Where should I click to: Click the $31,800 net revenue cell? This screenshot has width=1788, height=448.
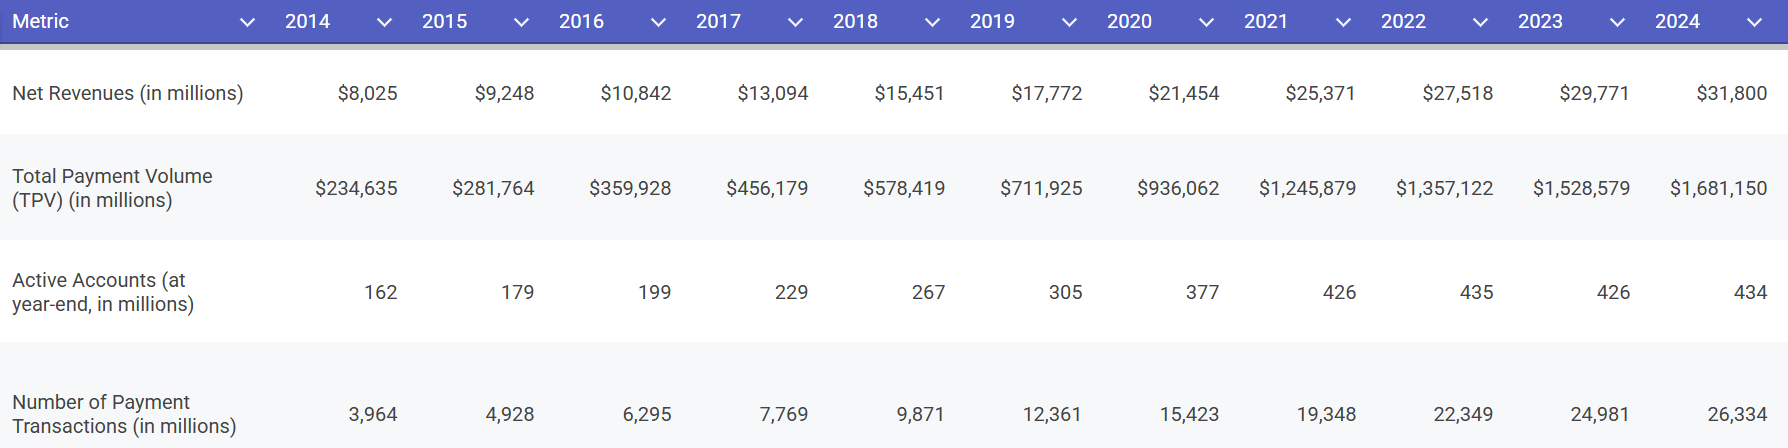click(x=1731, y=93)
